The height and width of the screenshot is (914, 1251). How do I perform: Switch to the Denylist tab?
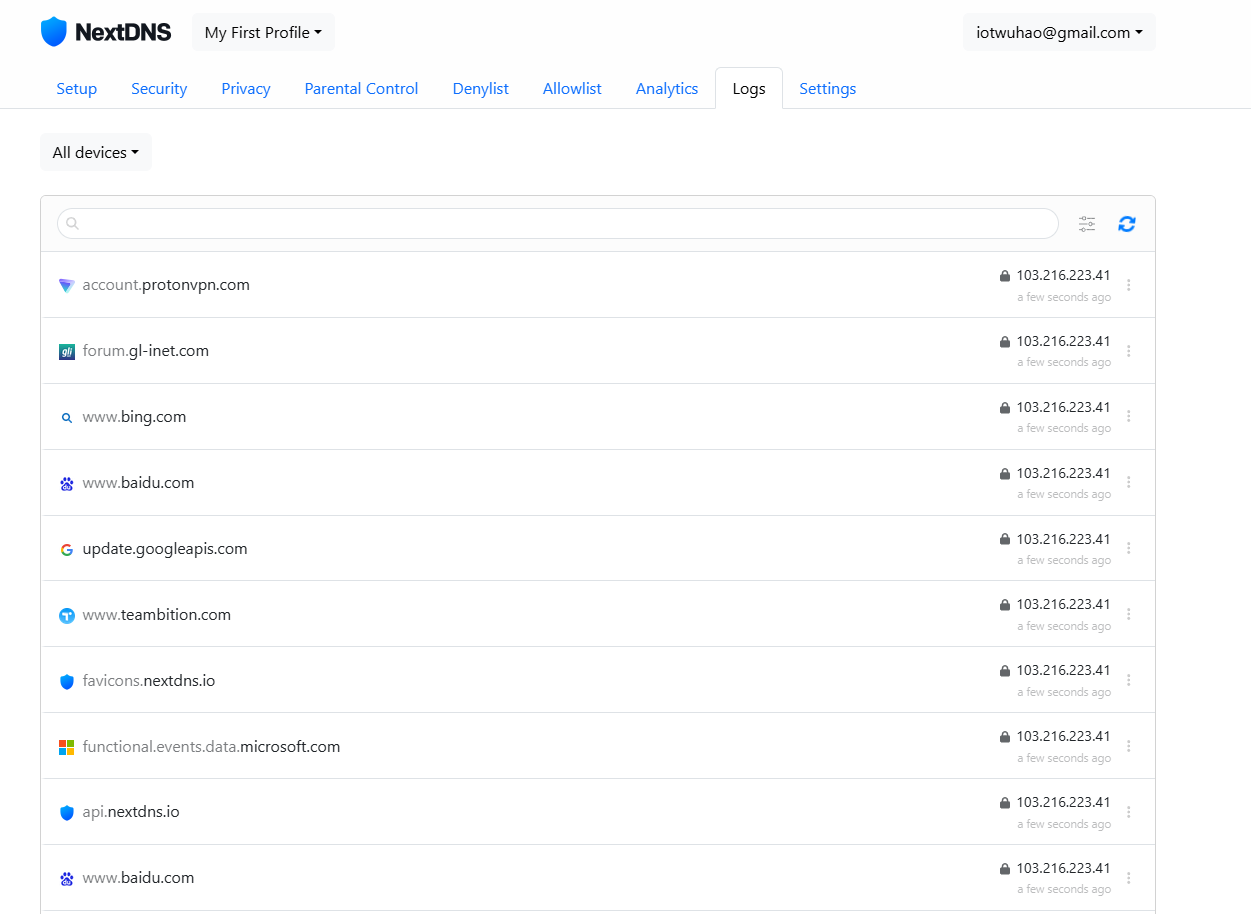pos(481,88)
